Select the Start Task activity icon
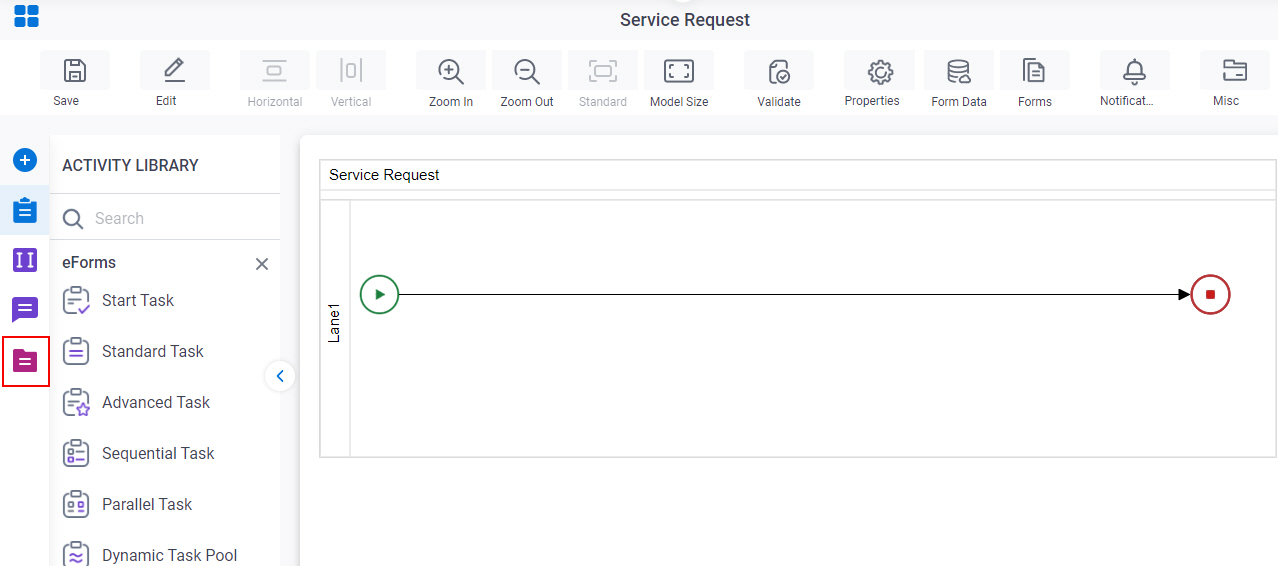 coord(77,300)
